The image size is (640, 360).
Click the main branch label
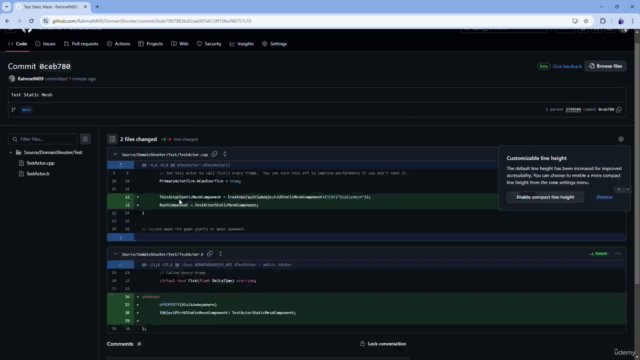click(x=27, y=109)
